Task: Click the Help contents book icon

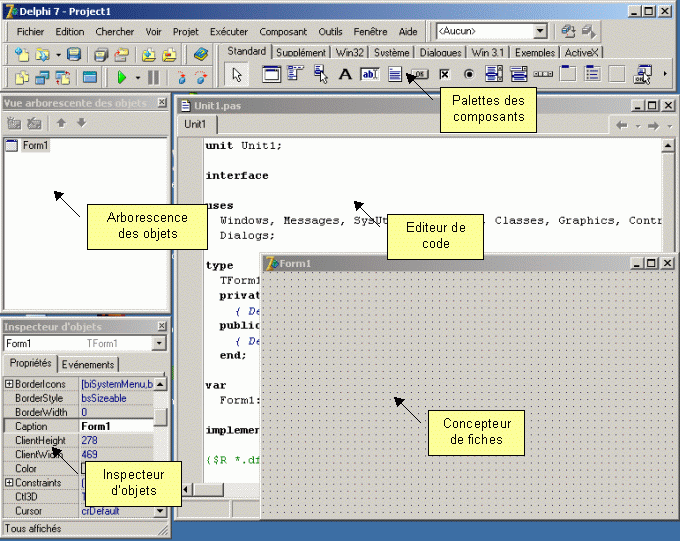Action: (201, 55)
